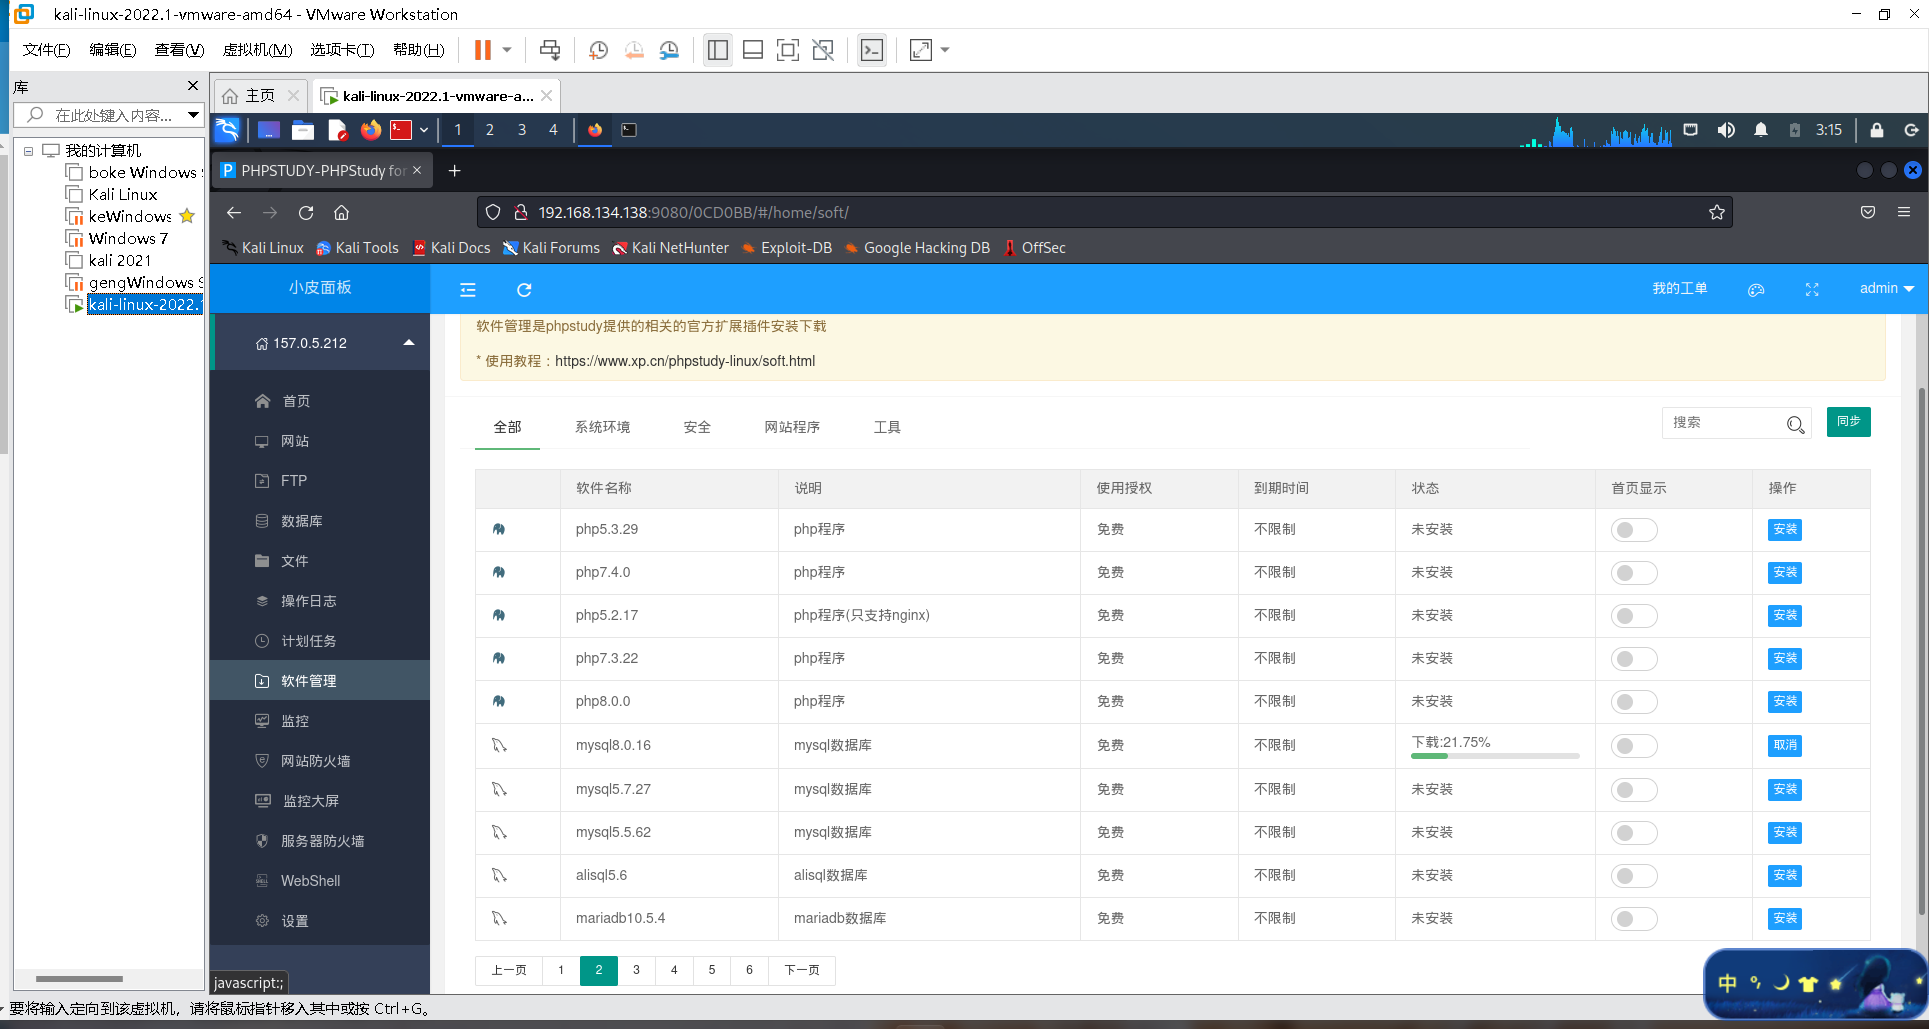Click the page vertical scrollbar

(x=1921, y=650)
